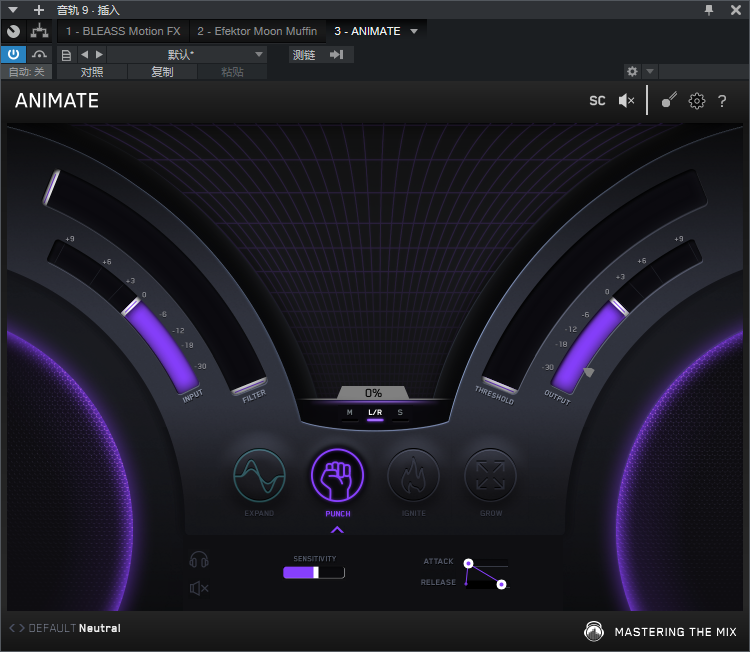The width and height of the screenshot is (750, 652).
Task: Open the ANIMATE tab dropdown arrow
Action: point(414,32)
